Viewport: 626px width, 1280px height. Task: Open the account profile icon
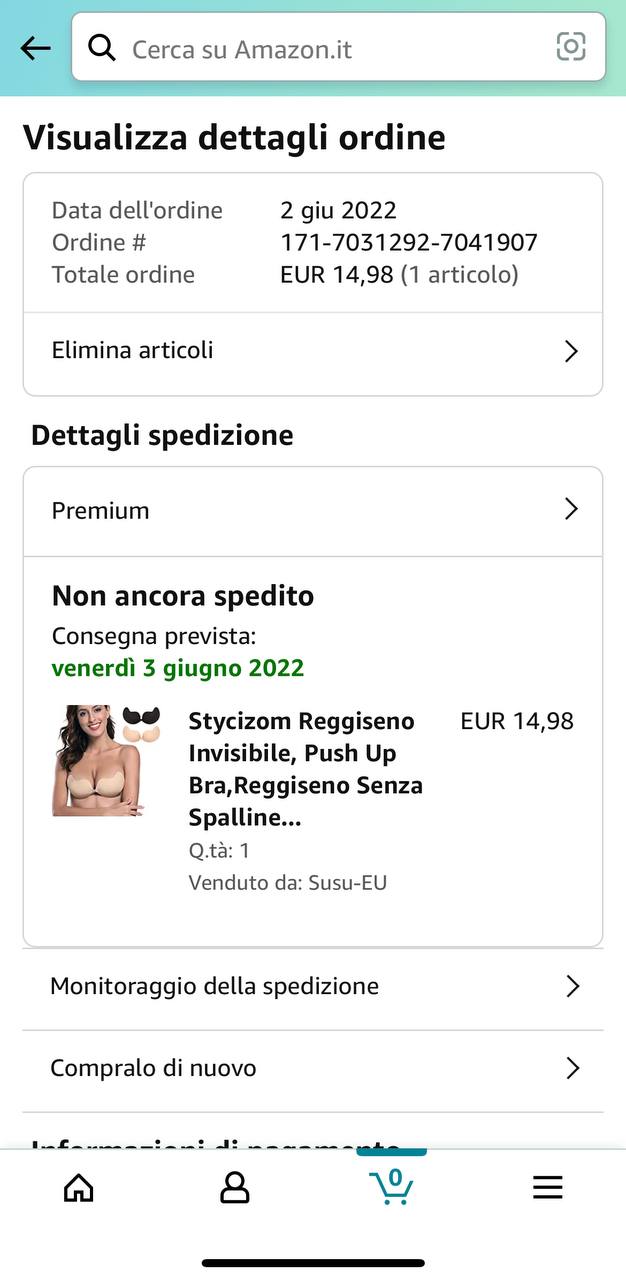coord(234,1187)
